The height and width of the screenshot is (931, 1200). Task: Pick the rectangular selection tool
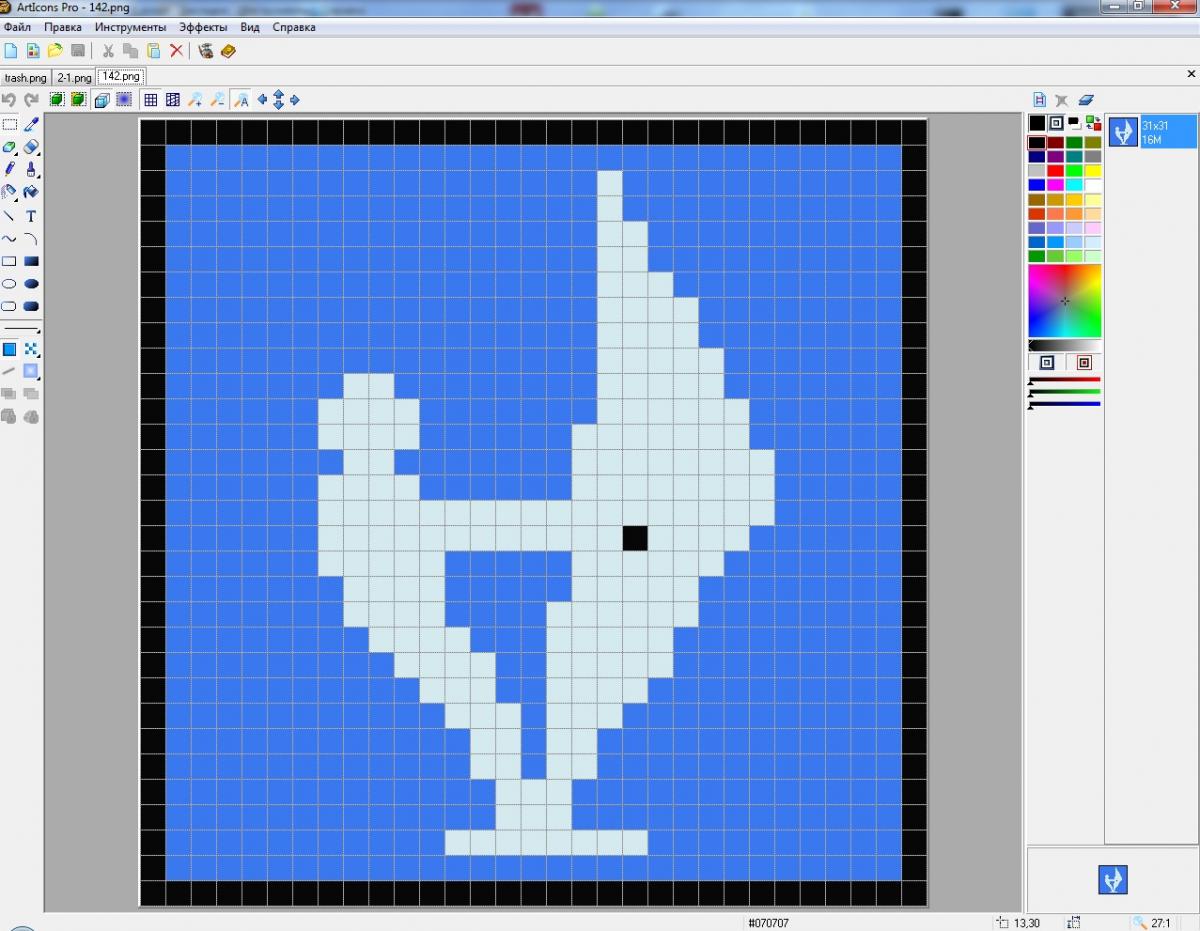[x=9, y=124]
